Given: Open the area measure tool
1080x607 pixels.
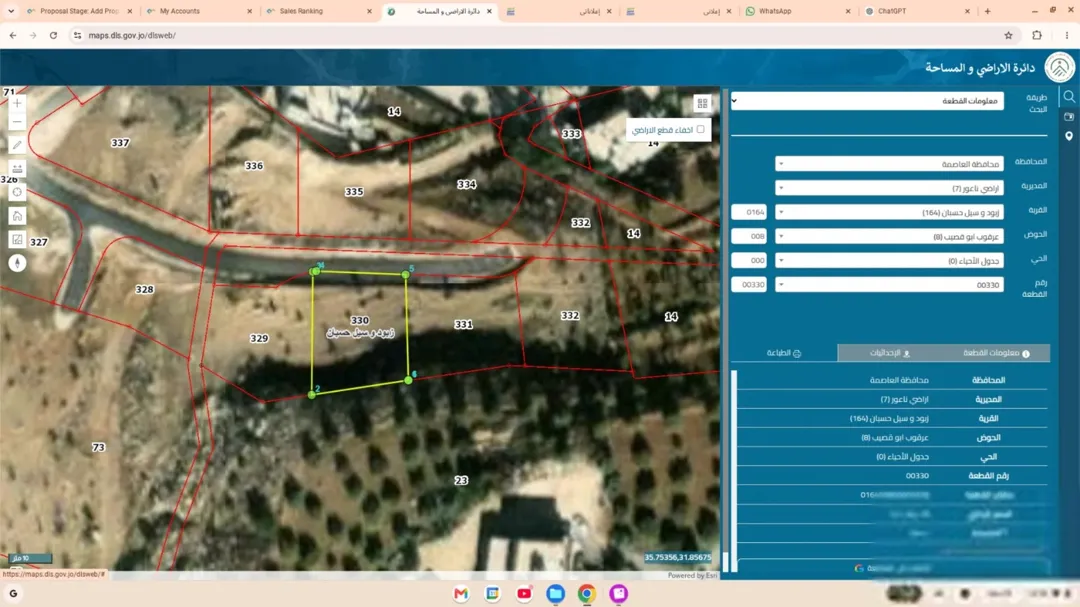Looking at the screenshot, I should pyautogui.click(x=17, y=239).
